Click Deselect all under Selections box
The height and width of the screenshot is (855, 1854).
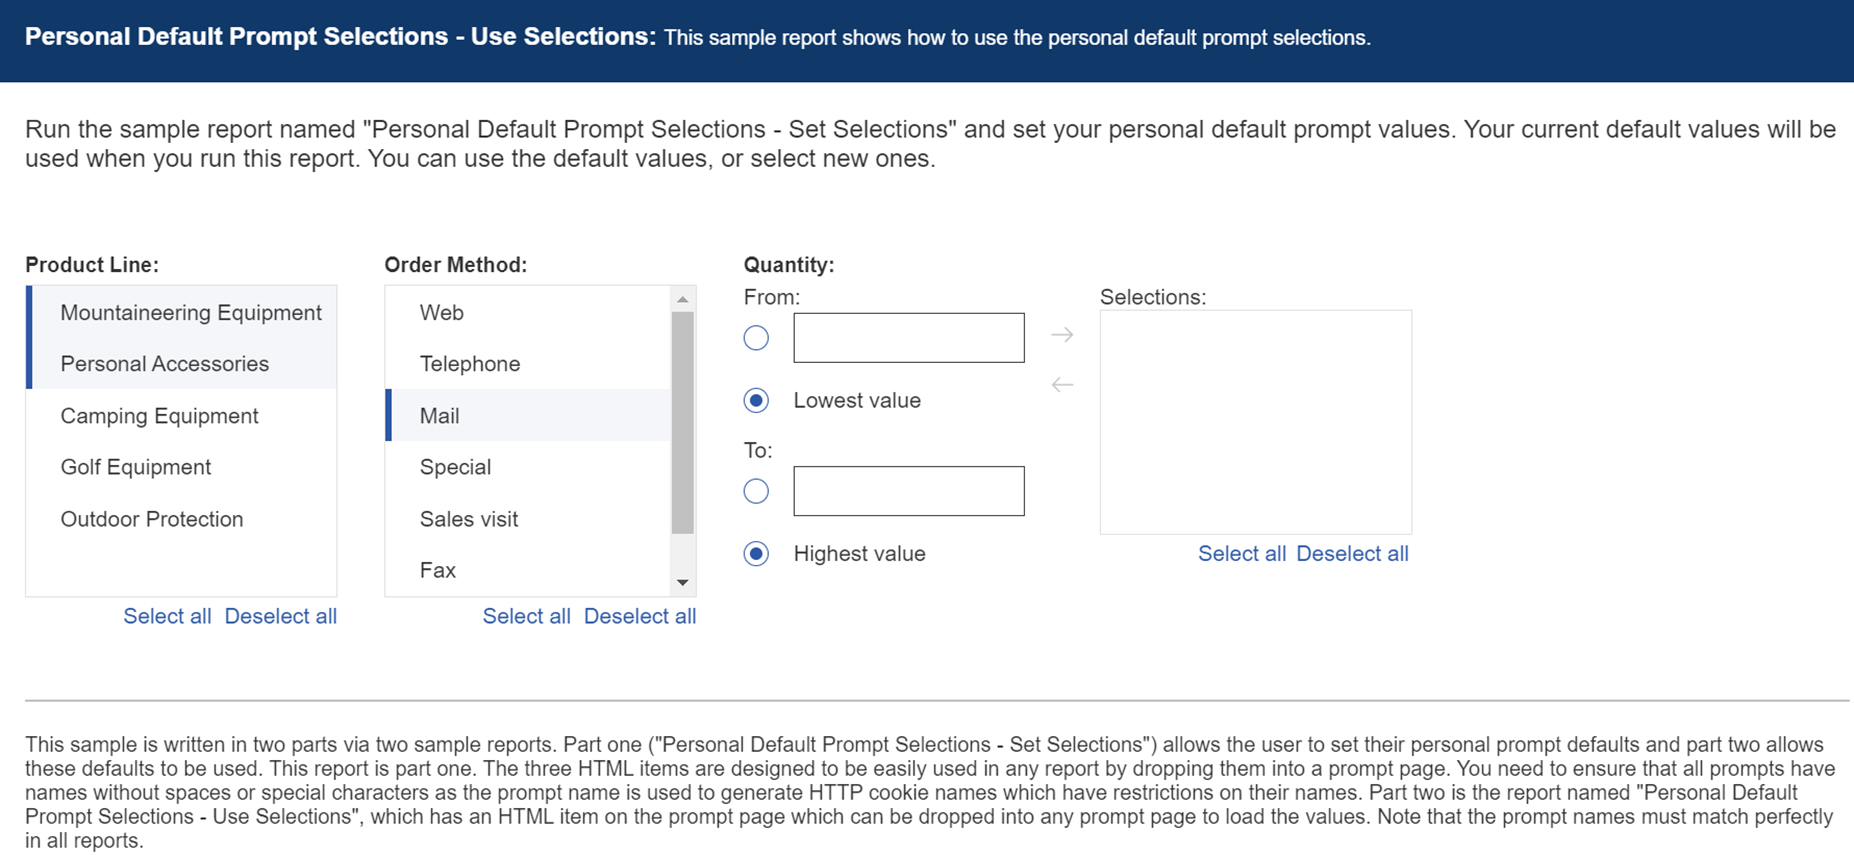[1351, 554]
